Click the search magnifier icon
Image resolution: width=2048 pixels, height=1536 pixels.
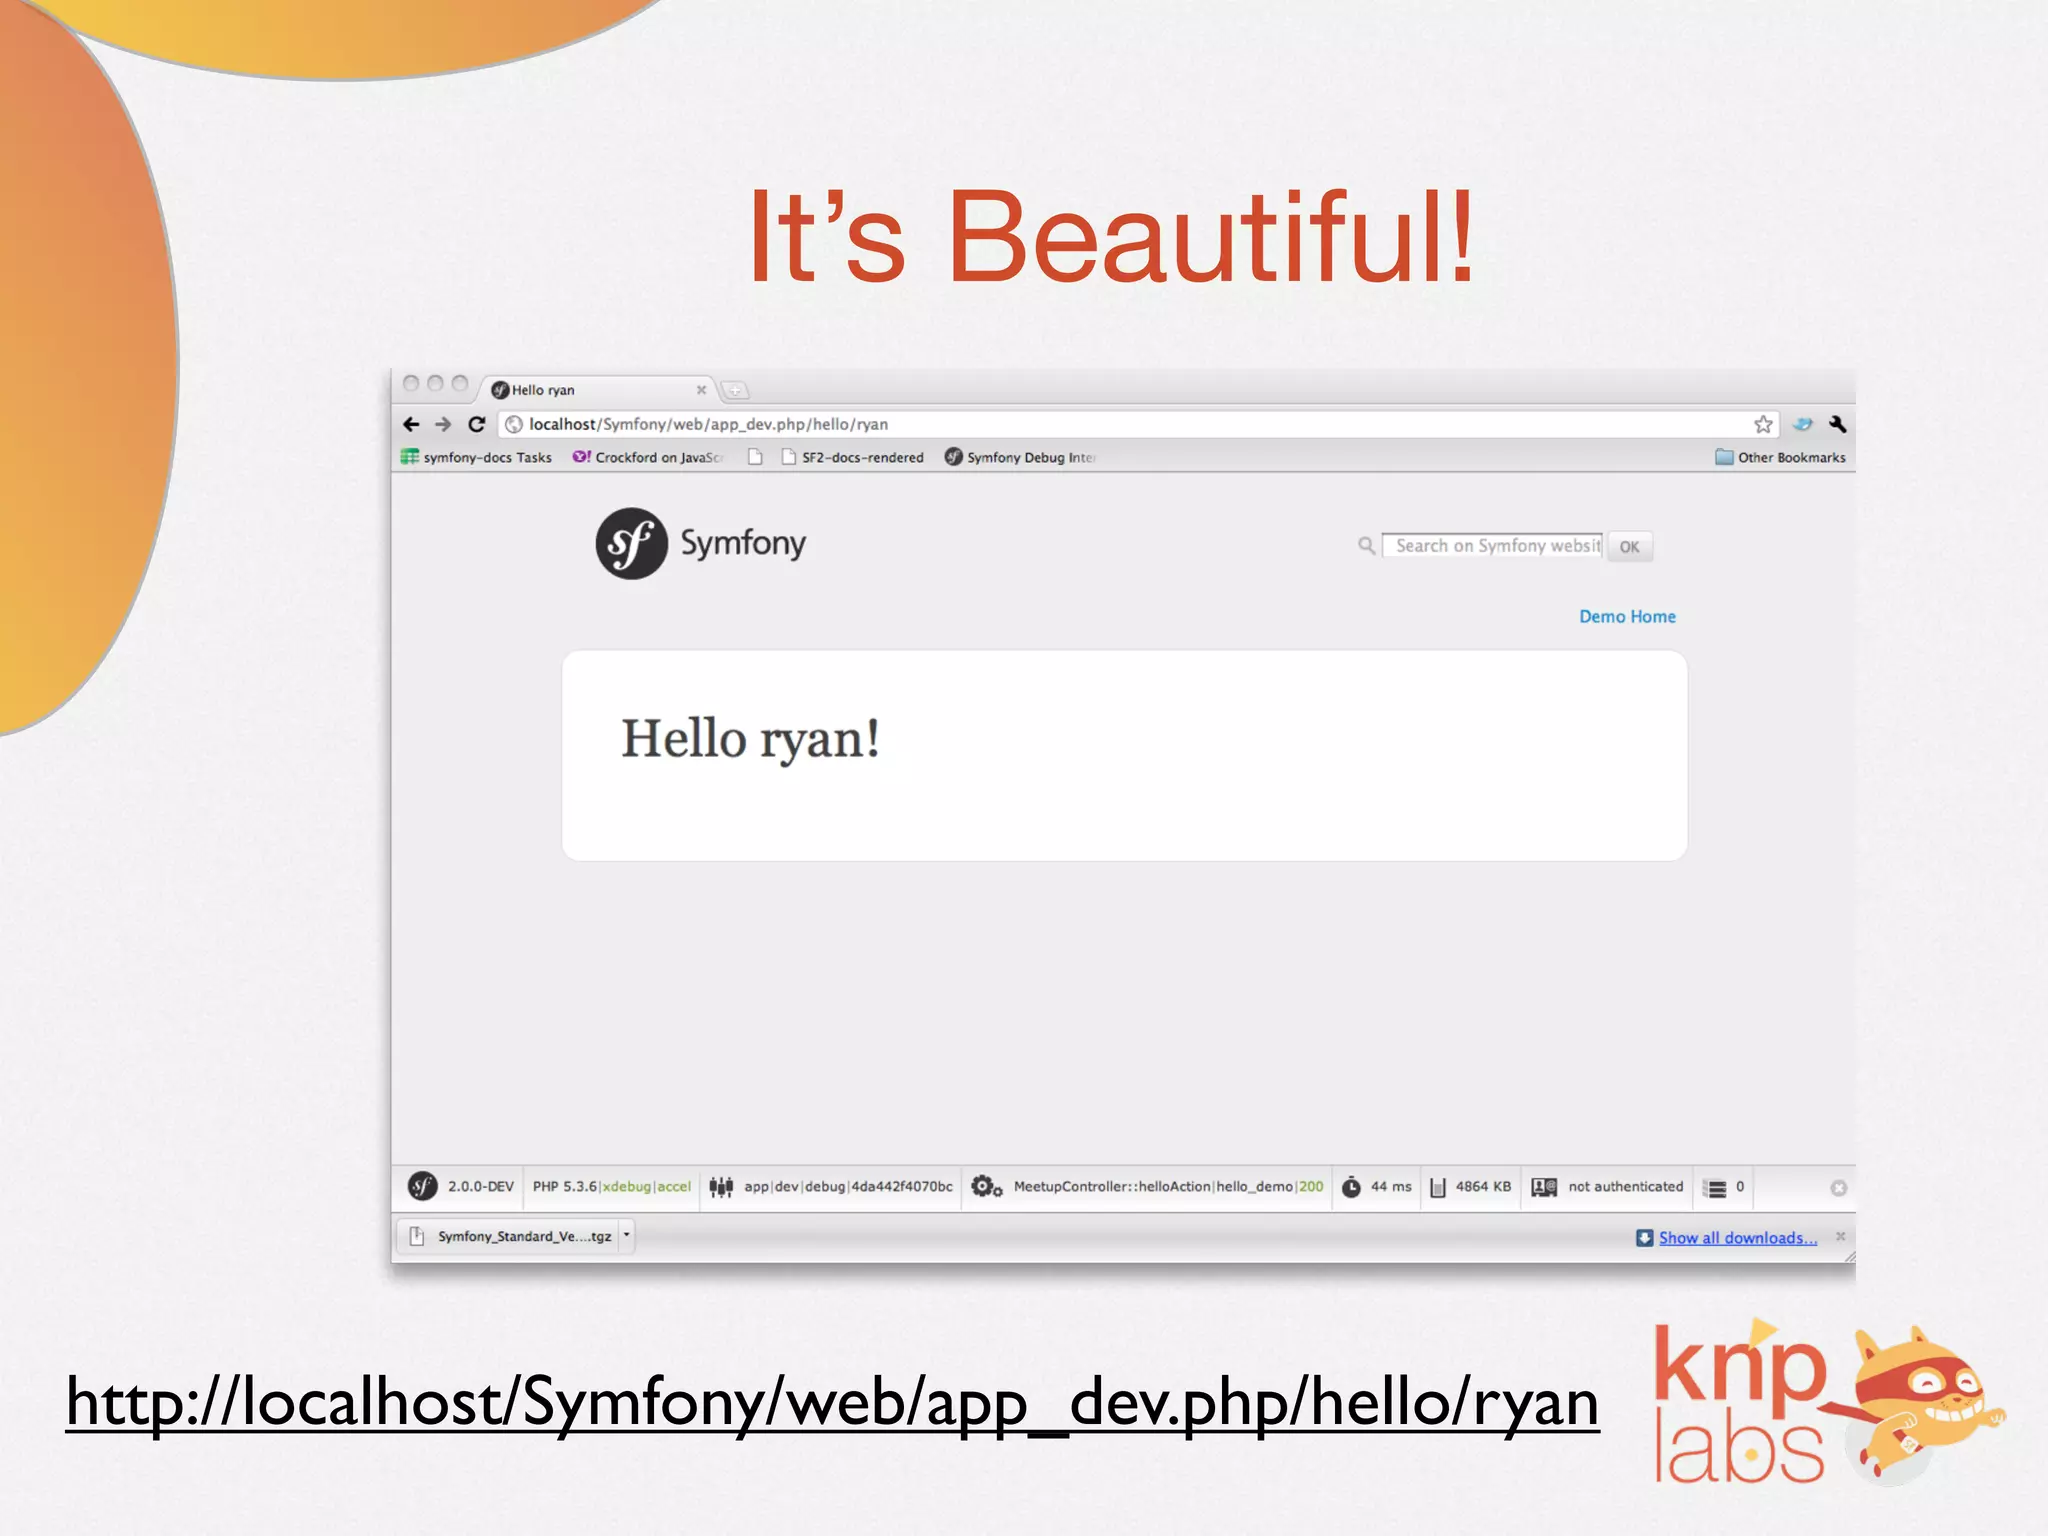tap(1366, 545)
